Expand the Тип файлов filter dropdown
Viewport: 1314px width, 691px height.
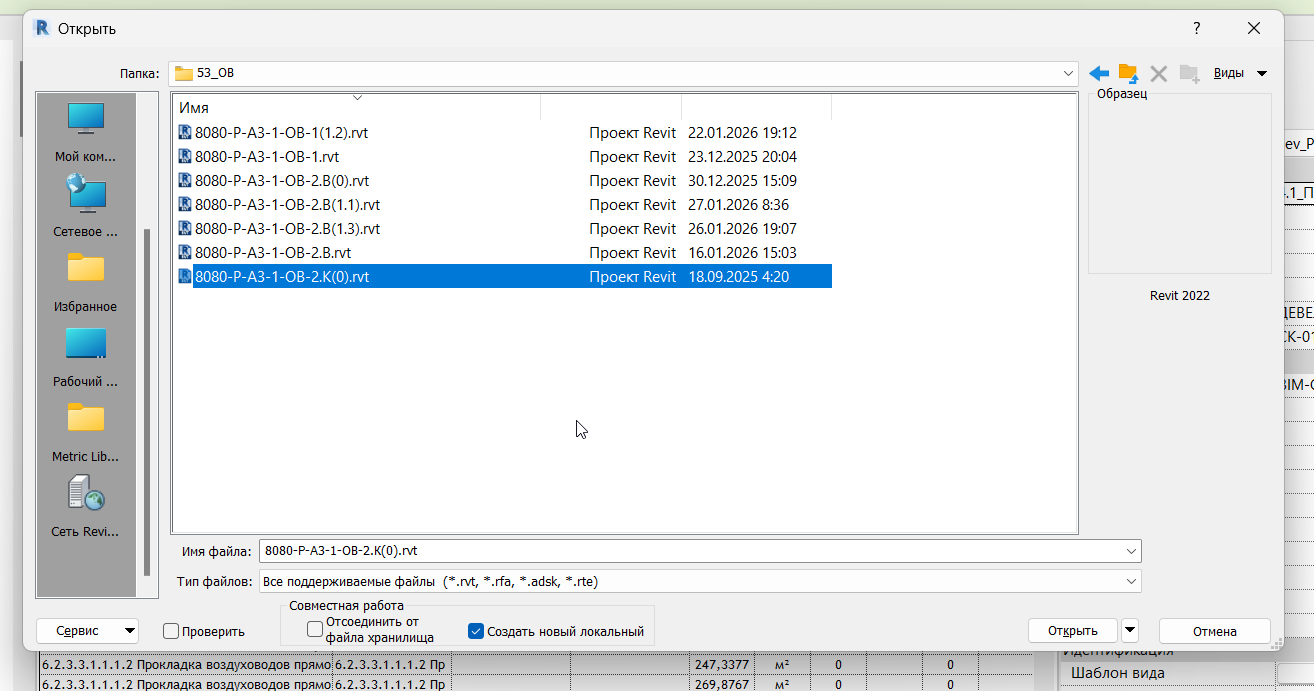pyautogui.click(x=1131, y=581)
